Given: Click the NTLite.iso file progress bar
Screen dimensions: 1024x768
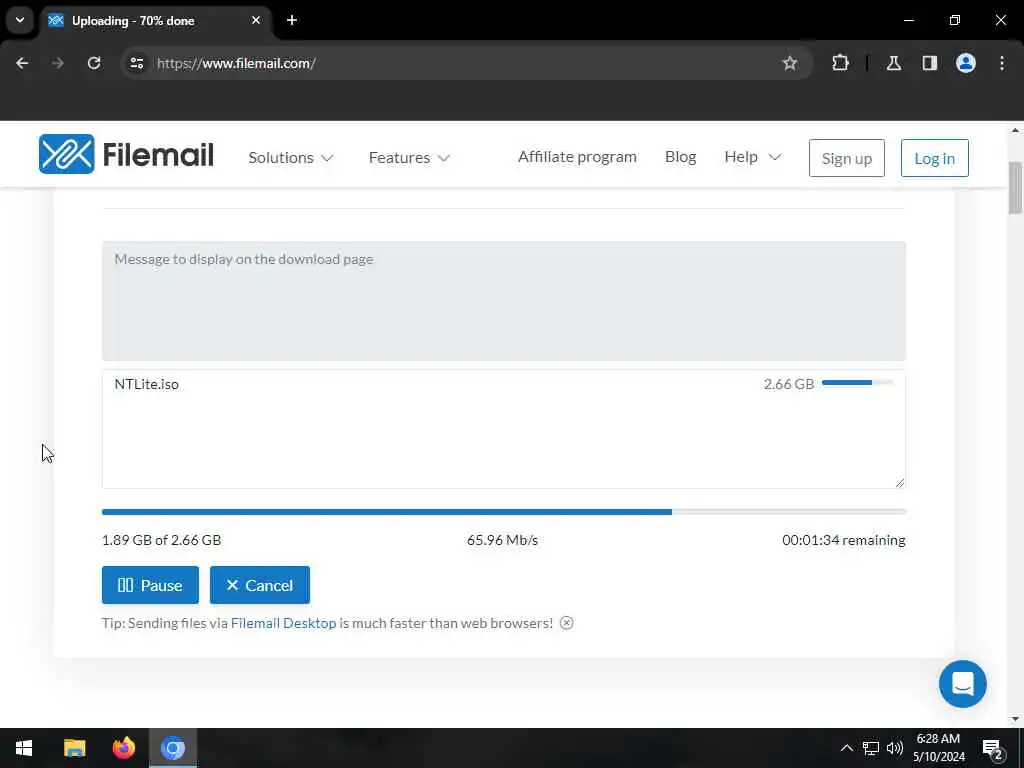Looking at the screenshot, I should coord(857,383).
